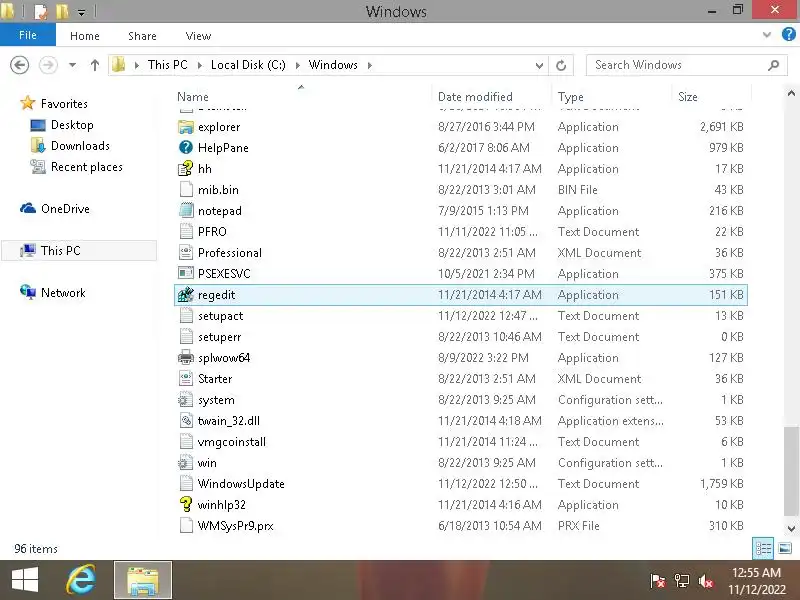800x600 pixels.
Task: Click Local Disk (C:) breadcrumb
Action: 248,65
